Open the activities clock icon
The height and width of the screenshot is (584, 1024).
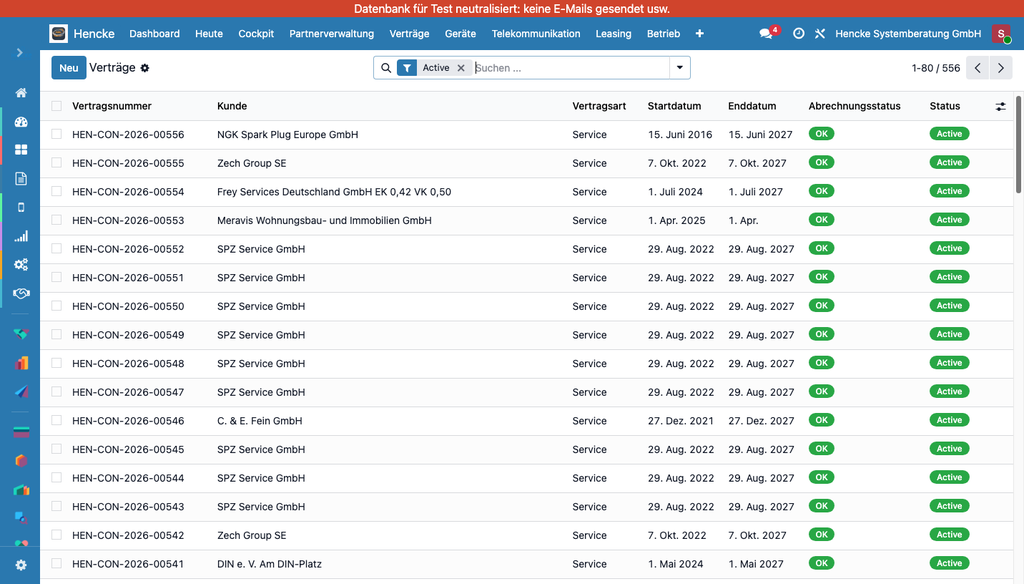[x=798, y=34]
